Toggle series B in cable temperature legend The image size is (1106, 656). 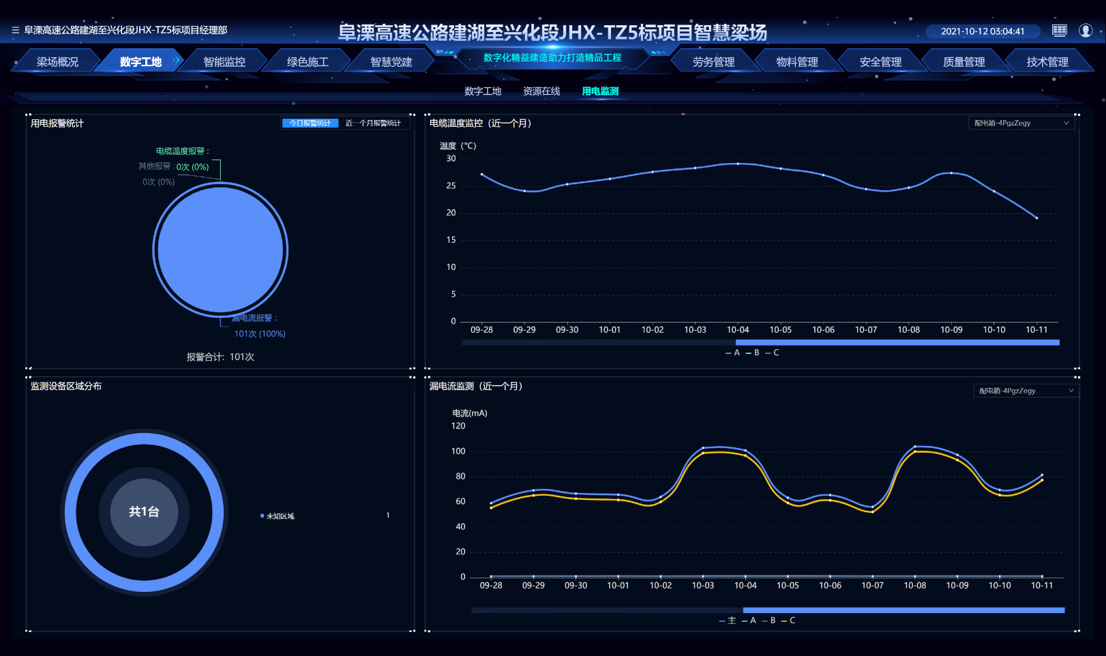tap(751, 353)
